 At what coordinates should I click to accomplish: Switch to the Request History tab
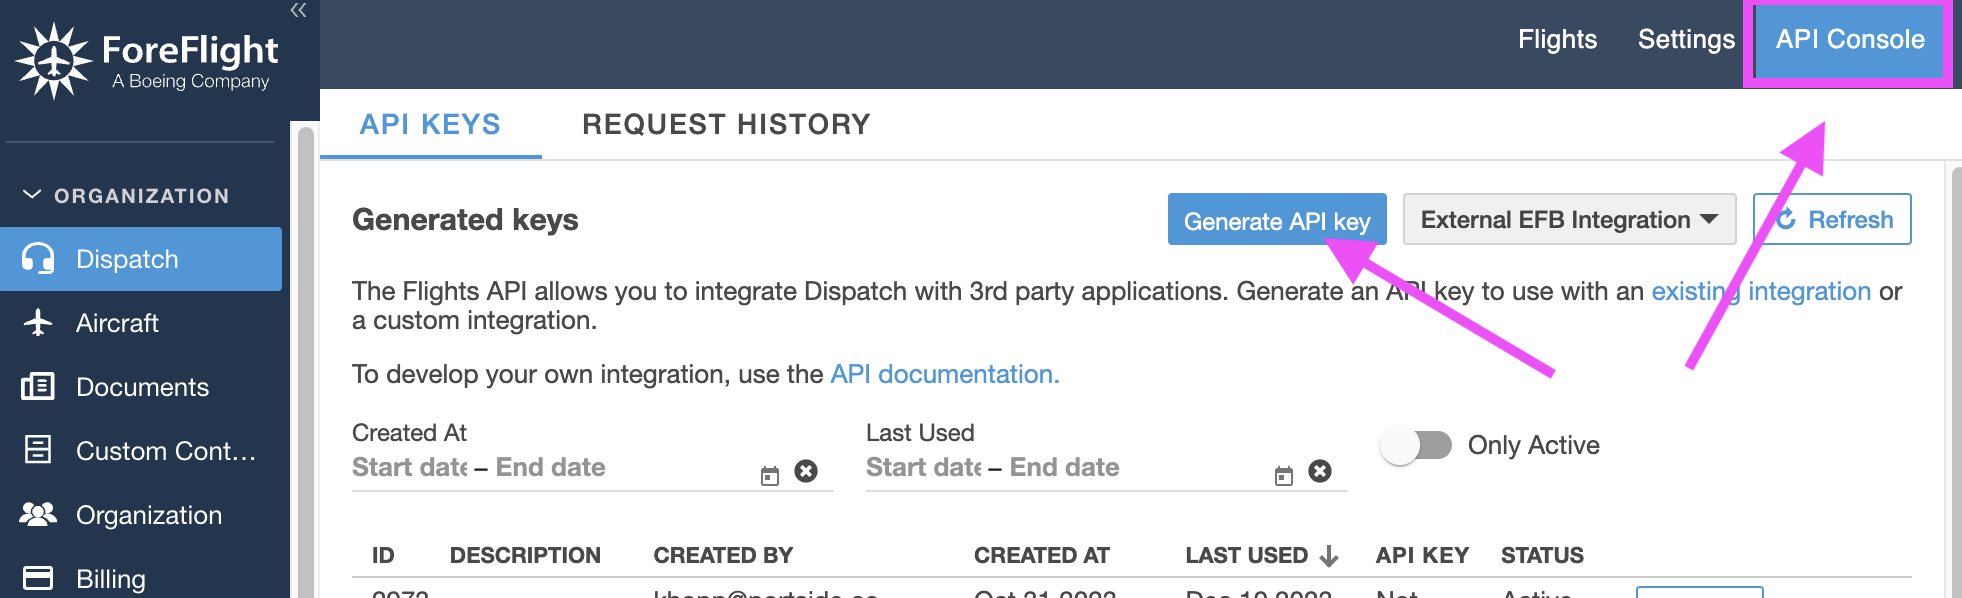point(726,124)
